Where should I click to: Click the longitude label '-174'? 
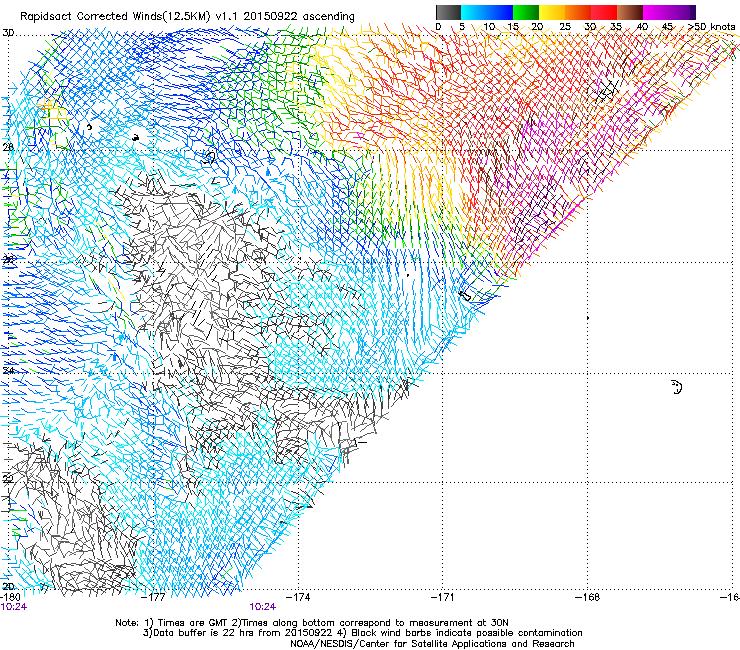pos(298,597)
